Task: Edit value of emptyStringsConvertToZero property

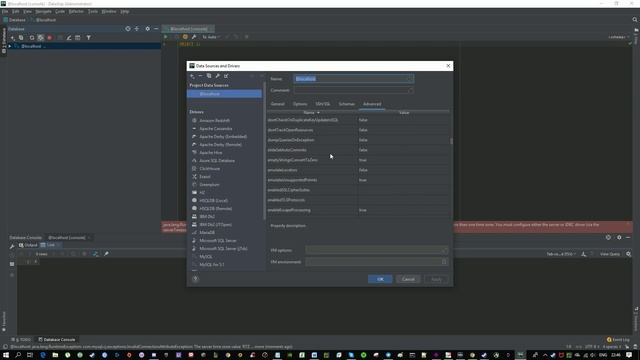Action: pos(403,160)
